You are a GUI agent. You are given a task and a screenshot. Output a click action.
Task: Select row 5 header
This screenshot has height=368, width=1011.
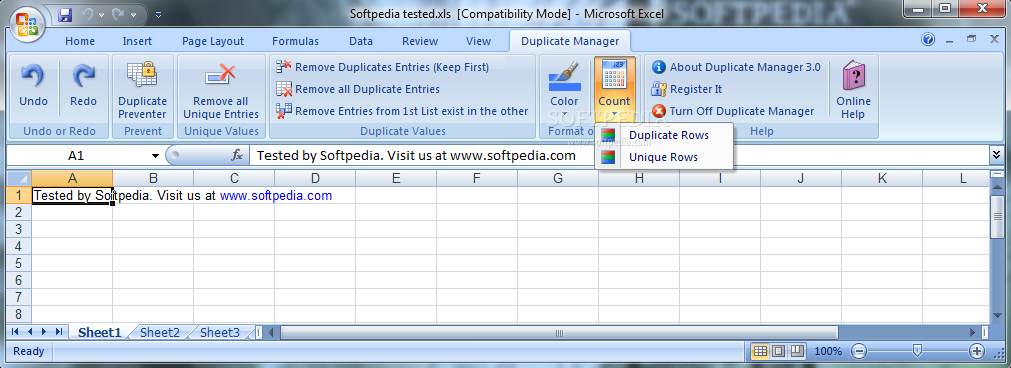pyautogui.click(x=19, y=263)
